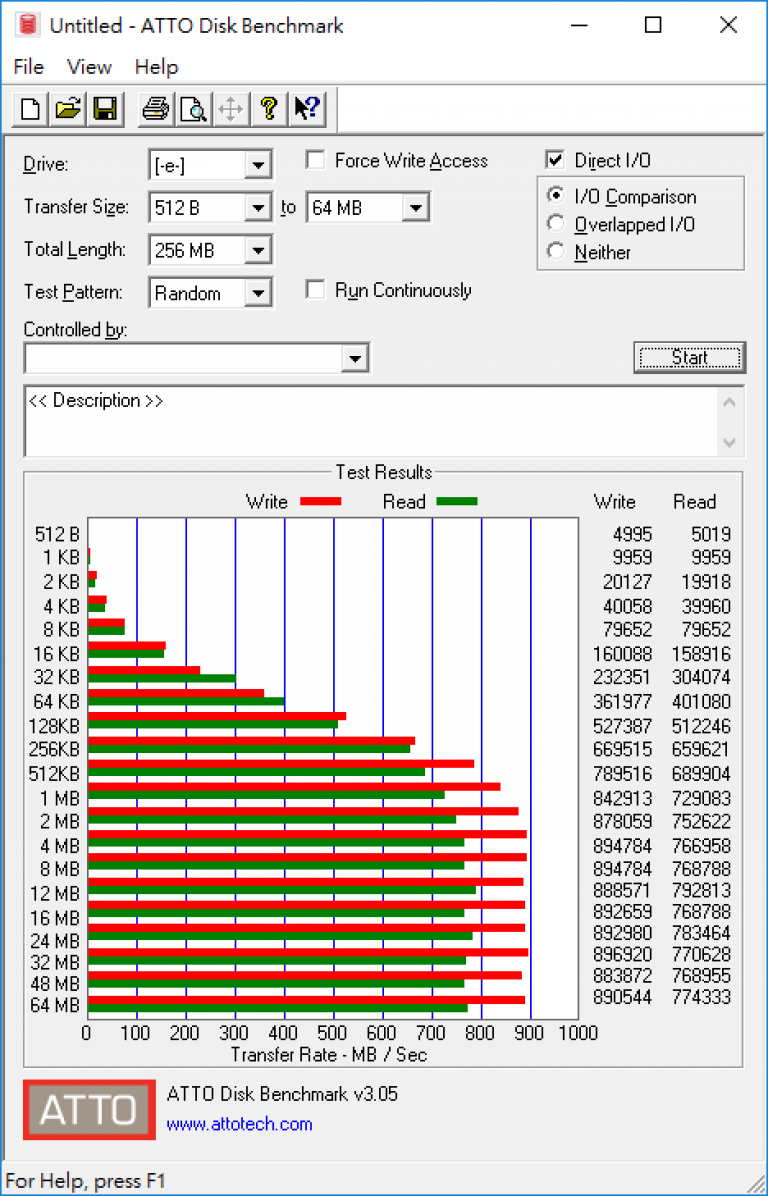Select the Overlapped I/O radio button
This screenshot has height=1196, width=768.
click(x=556, y=223)
